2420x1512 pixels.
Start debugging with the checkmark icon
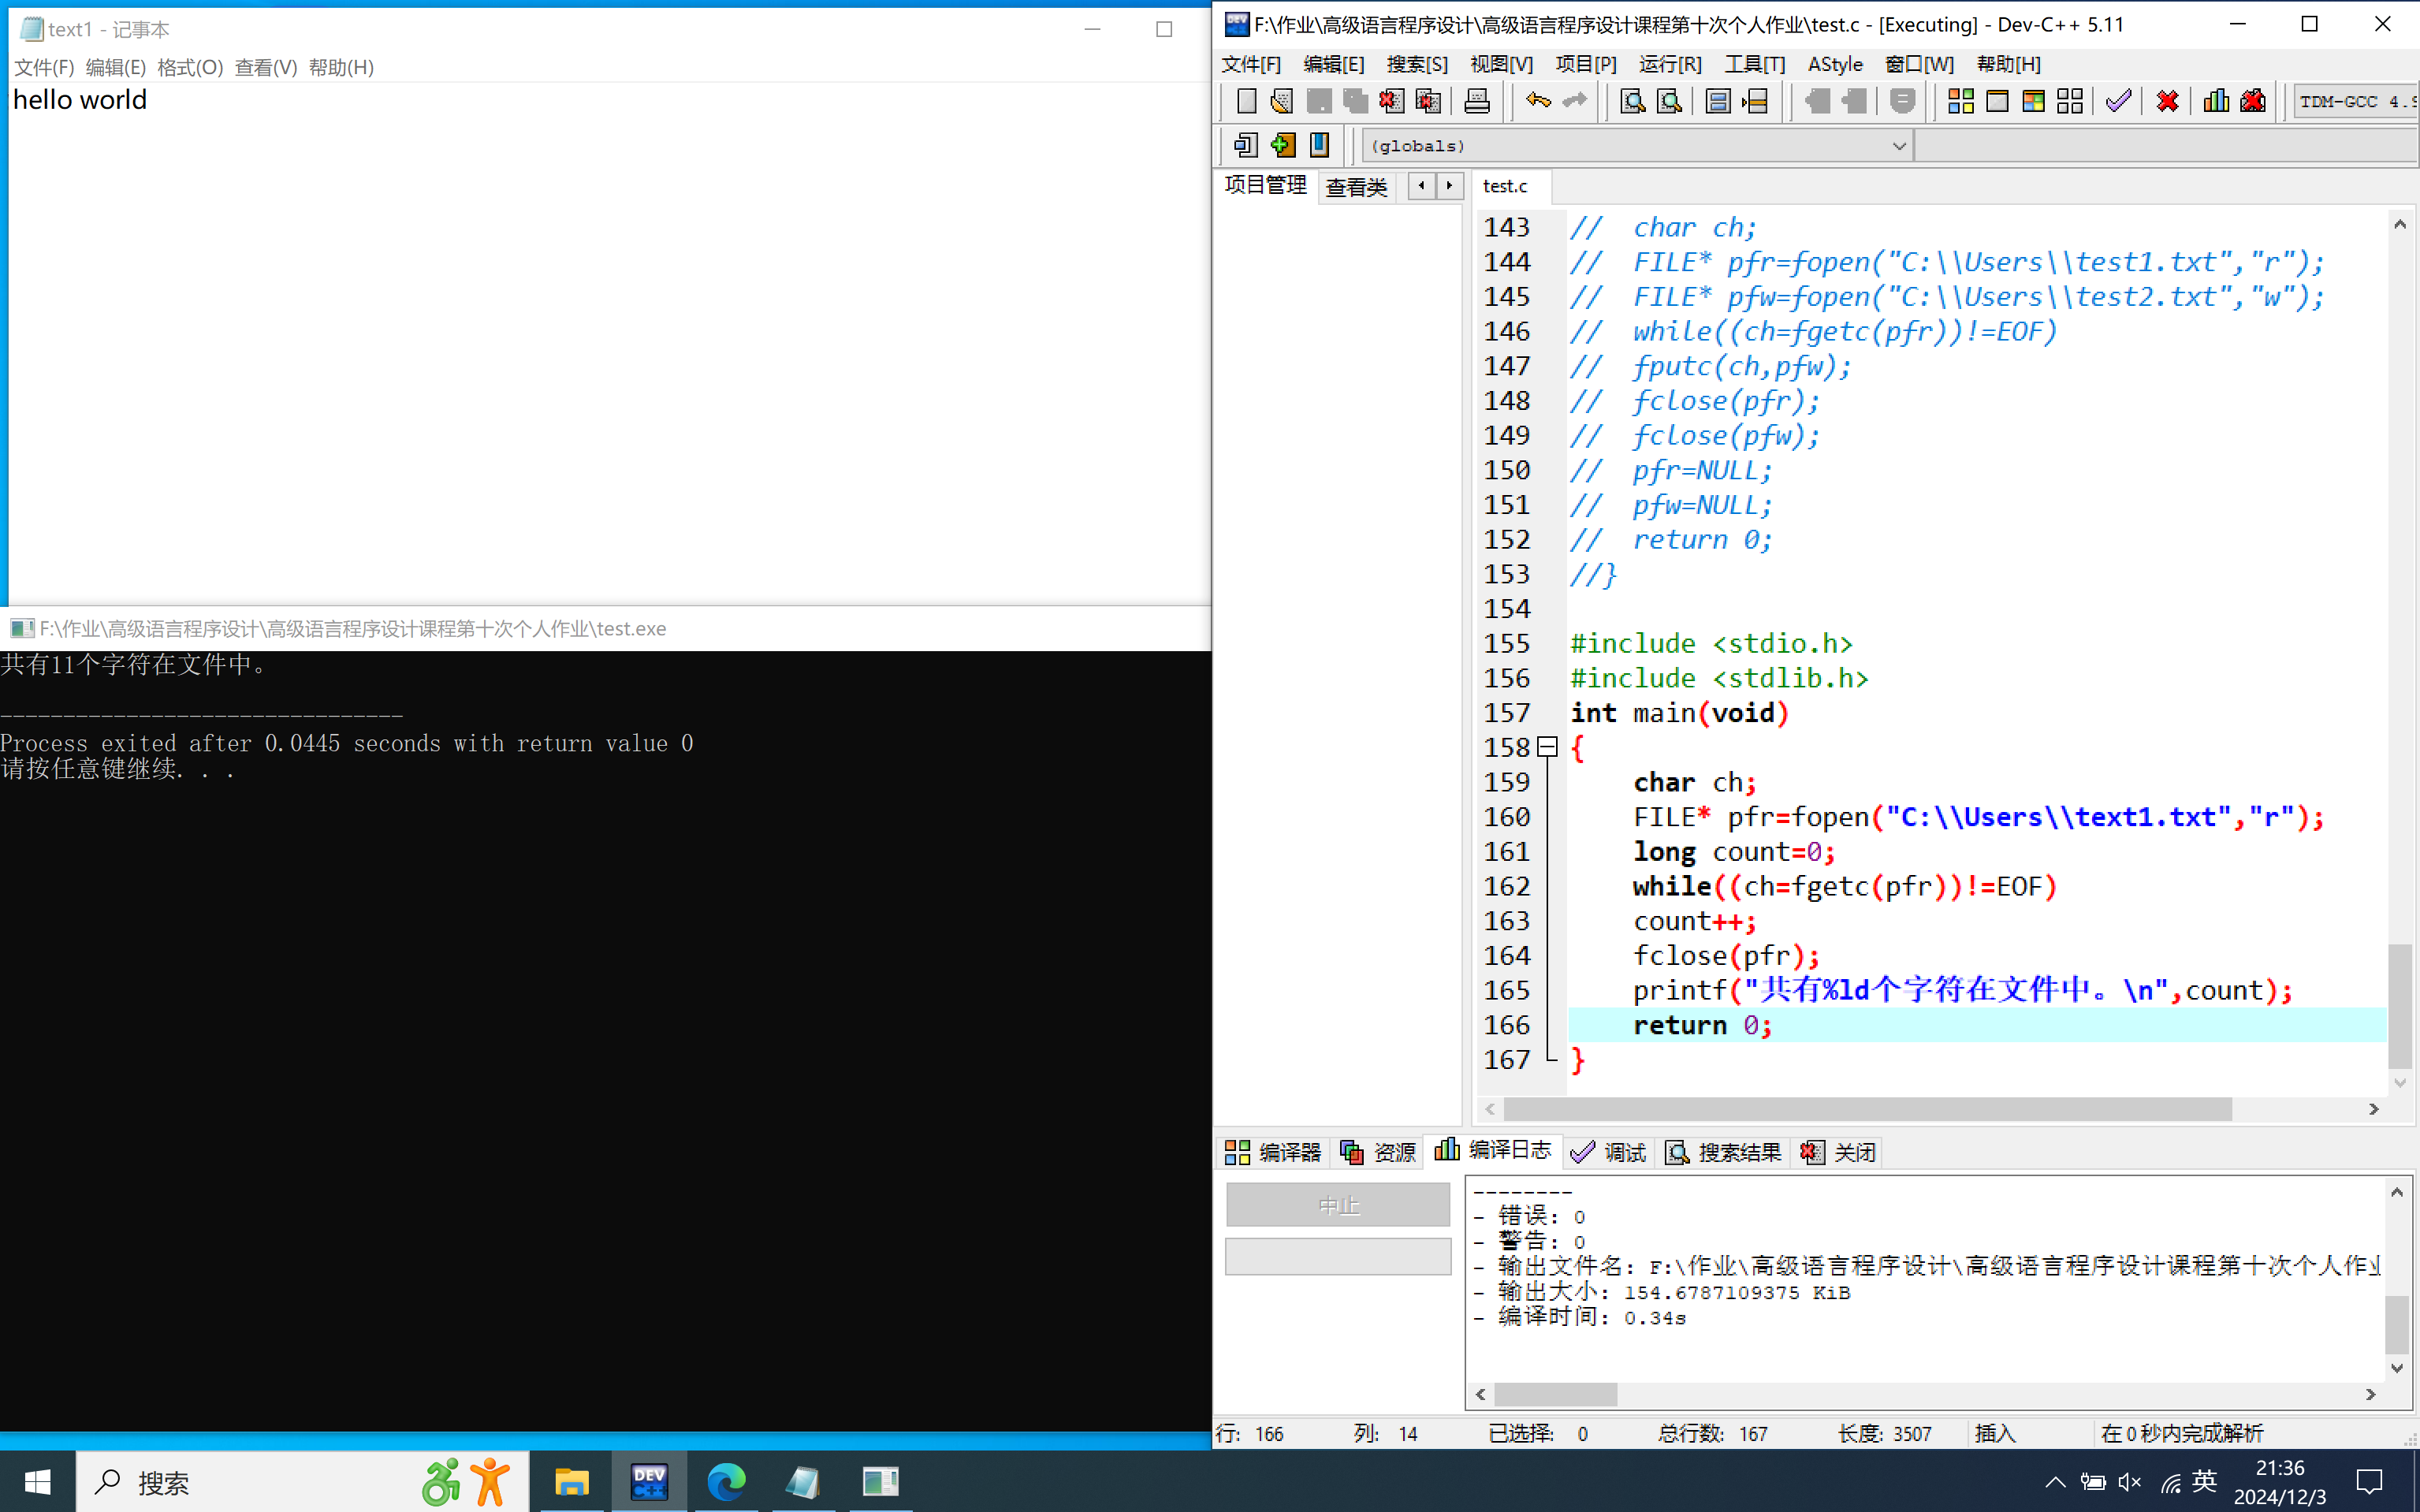[2118, 101]
